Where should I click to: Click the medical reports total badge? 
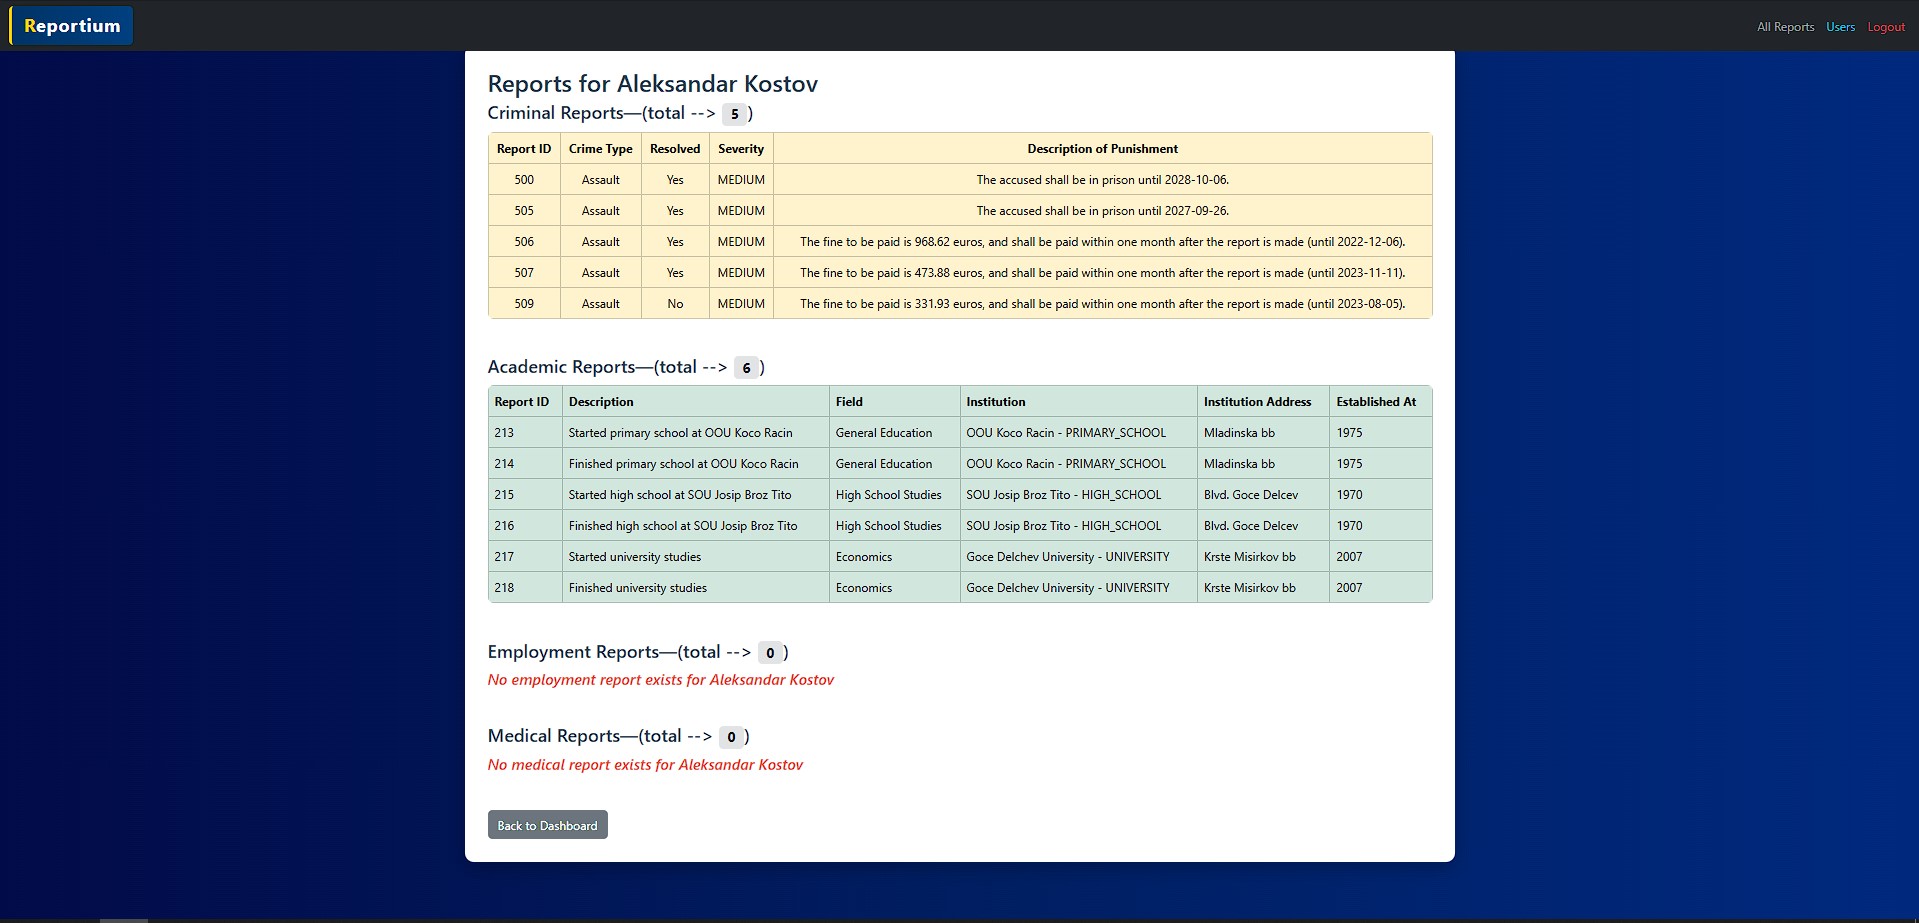pyautogui.click(x=731, y=737)
